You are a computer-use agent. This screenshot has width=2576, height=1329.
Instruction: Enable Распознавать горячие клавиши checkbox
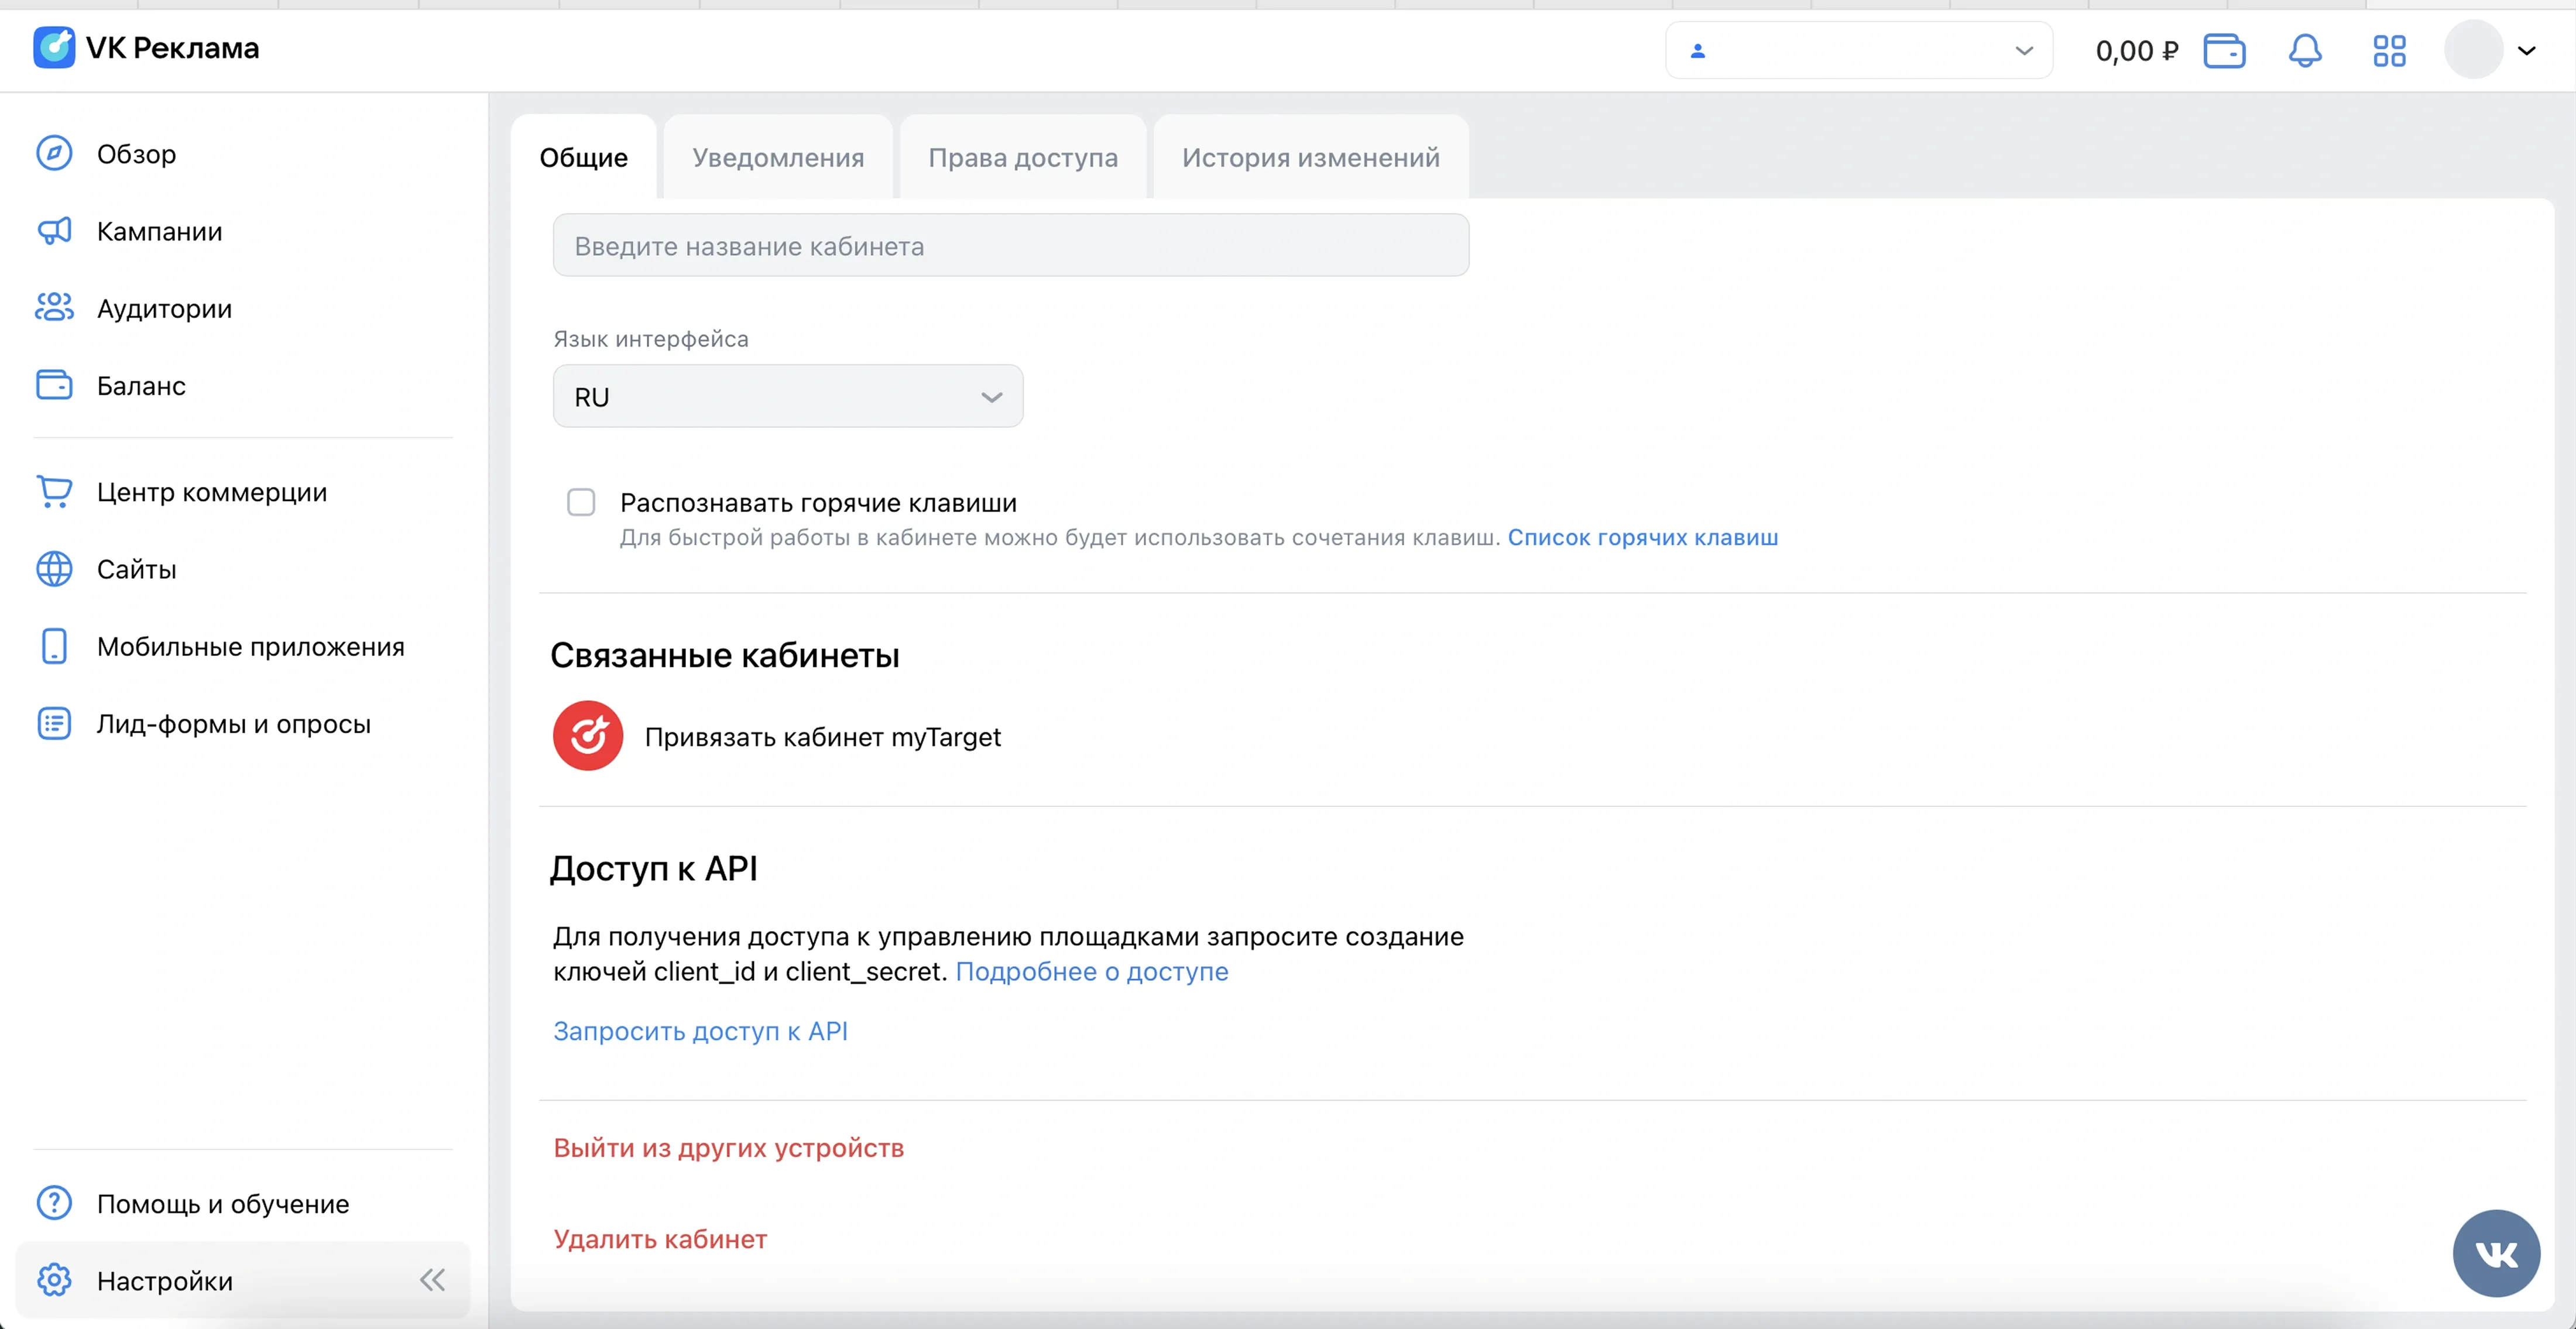point(581,502)
